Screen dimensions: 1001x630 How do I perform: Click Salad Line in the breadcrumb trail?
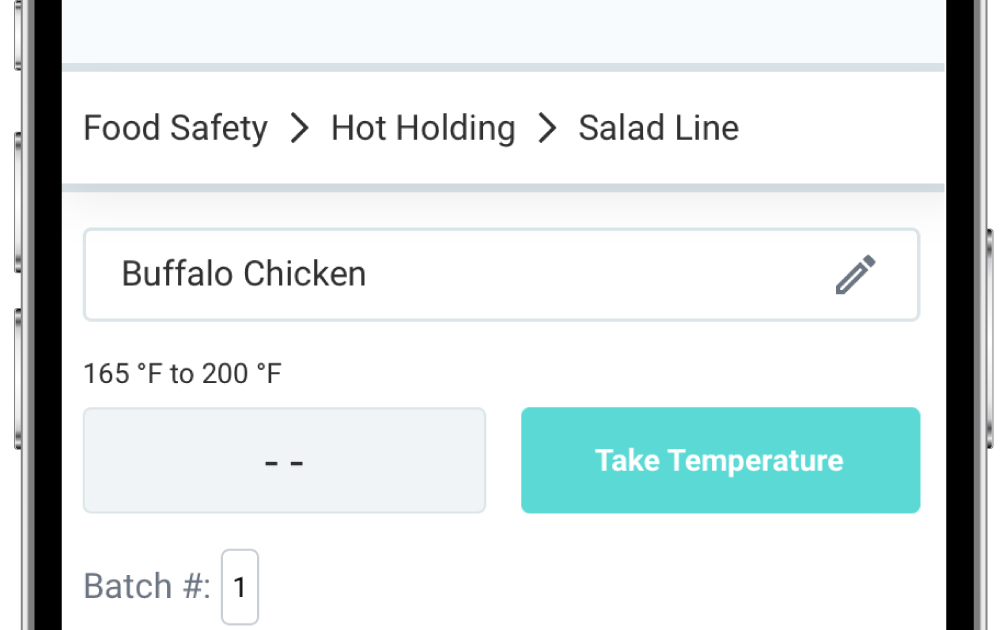point(658,127)
